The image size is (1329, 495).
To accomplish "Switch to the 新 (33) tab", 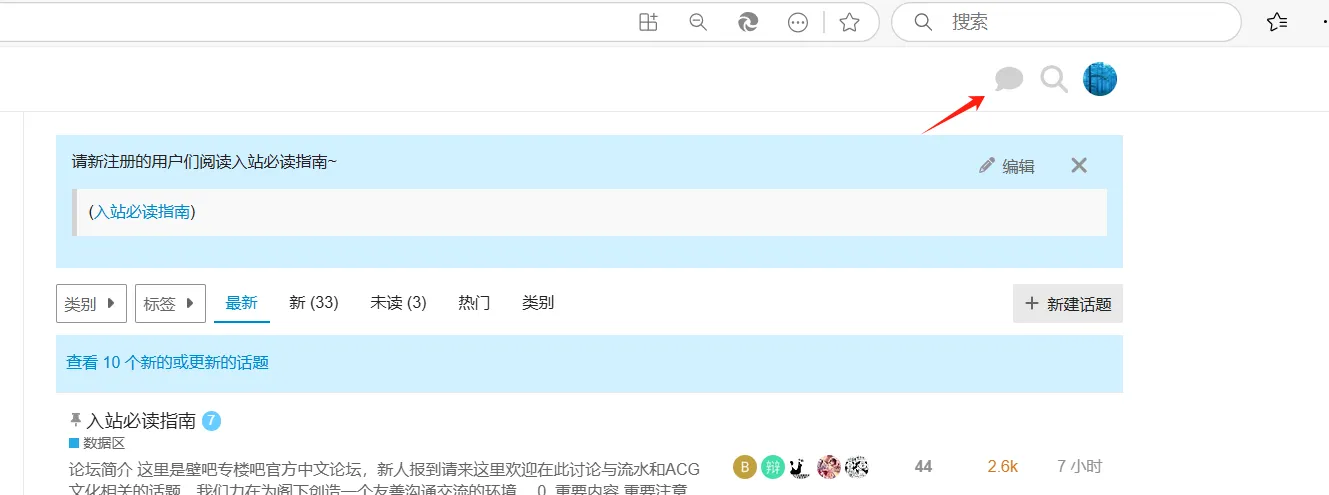I will tap(314, 302).
